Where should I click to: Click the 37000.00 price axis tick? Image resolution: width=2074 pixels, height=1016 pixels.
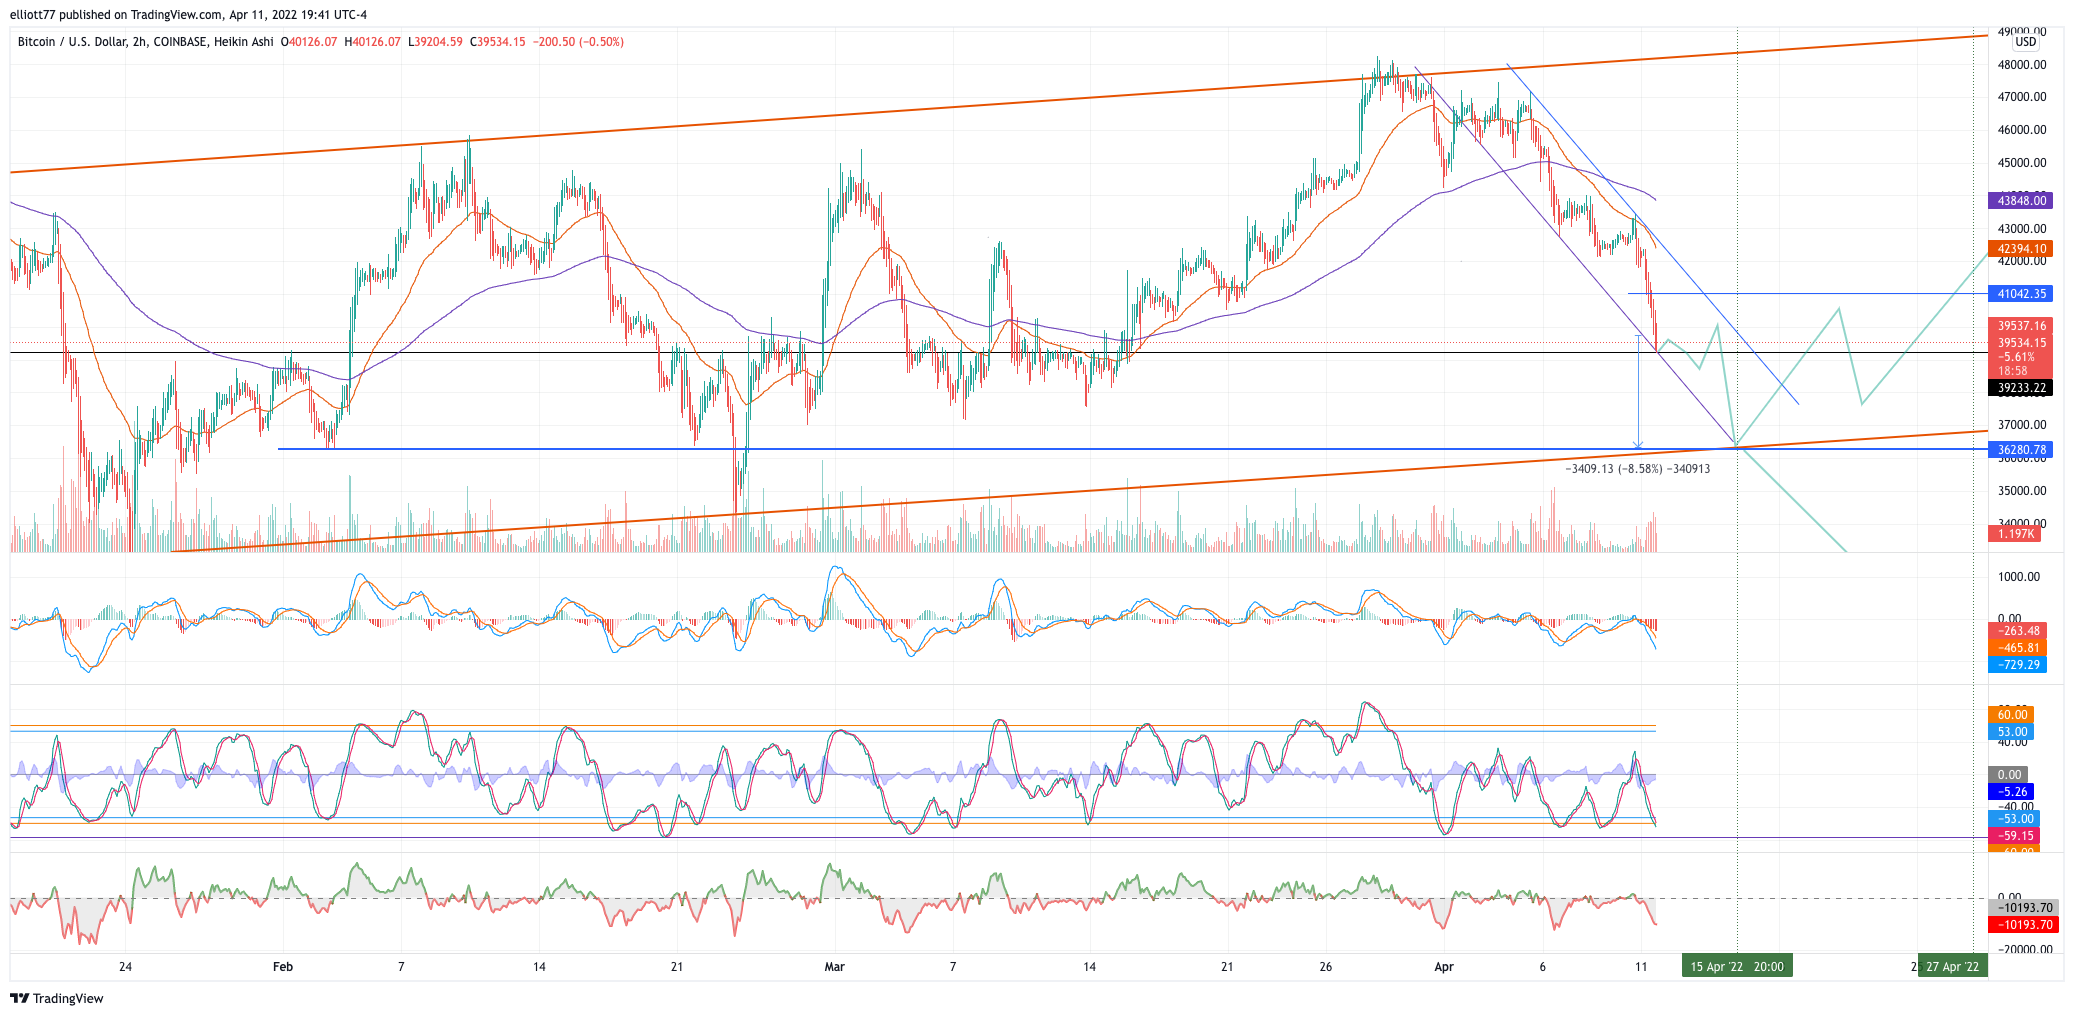pyautogui.click(x=2022, y=425)
